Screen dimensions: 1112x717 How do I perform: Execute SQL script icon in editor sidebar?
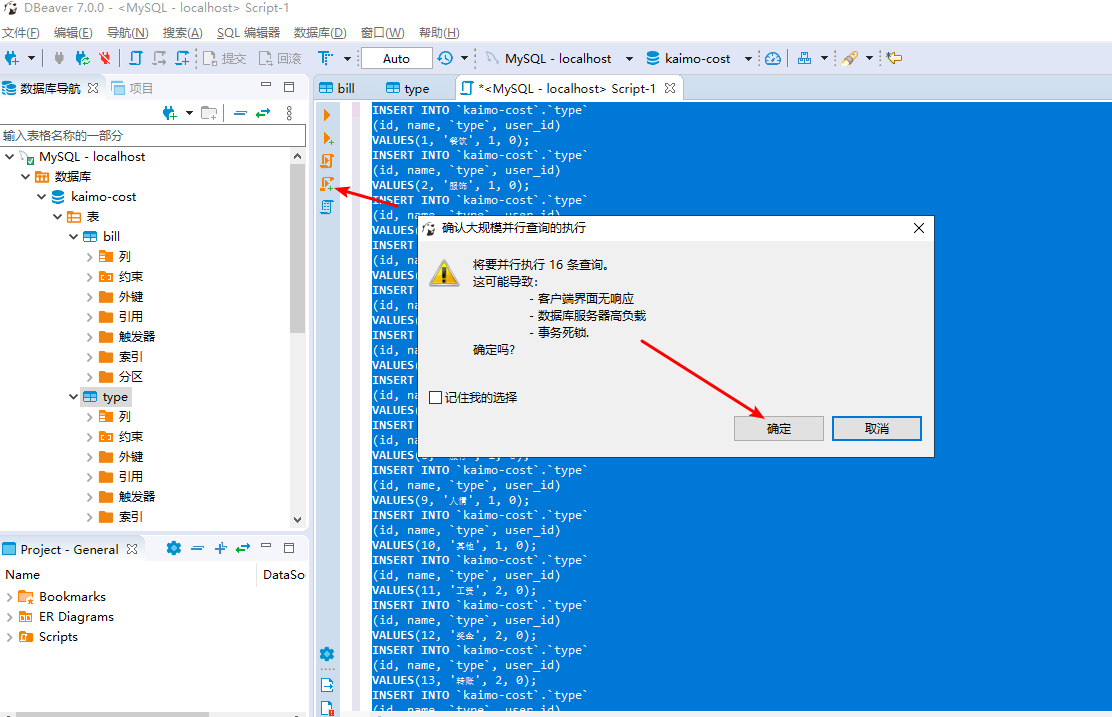[327, 161]
